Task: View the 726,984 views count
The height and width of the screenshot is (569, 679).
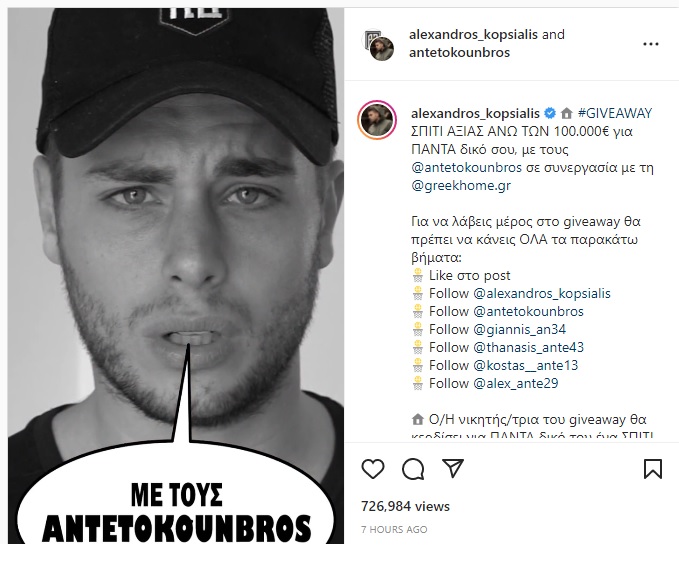Action: [405, 506]
